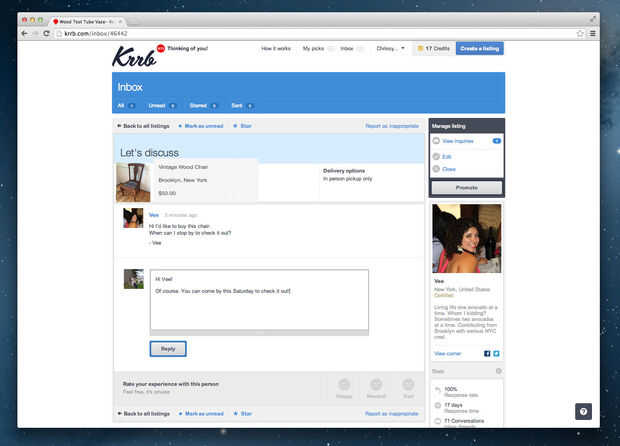Click the browser address bar
Image resolution: width=620 pixels, height=446 pixels.
click(315, 34)
